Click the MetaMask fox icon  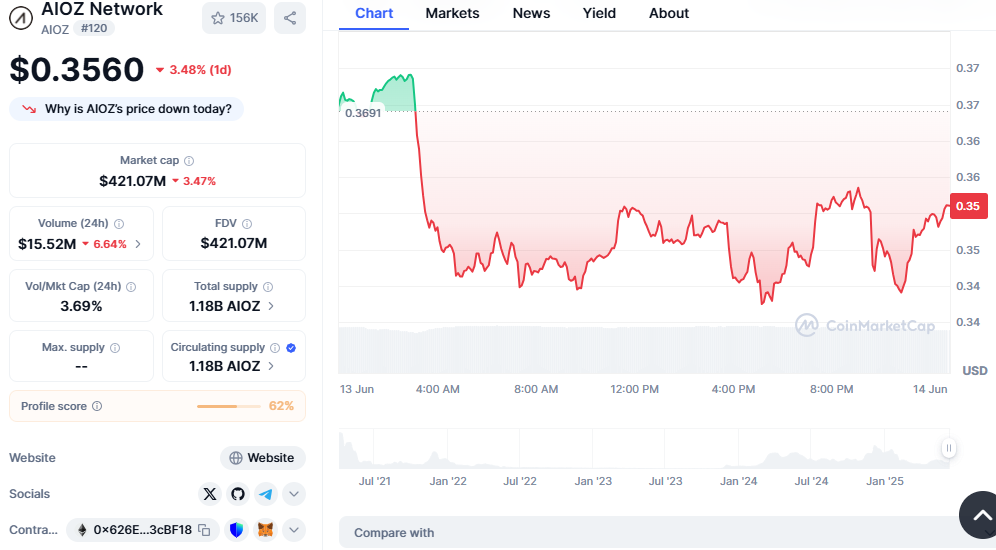click(x=265, y=530)
